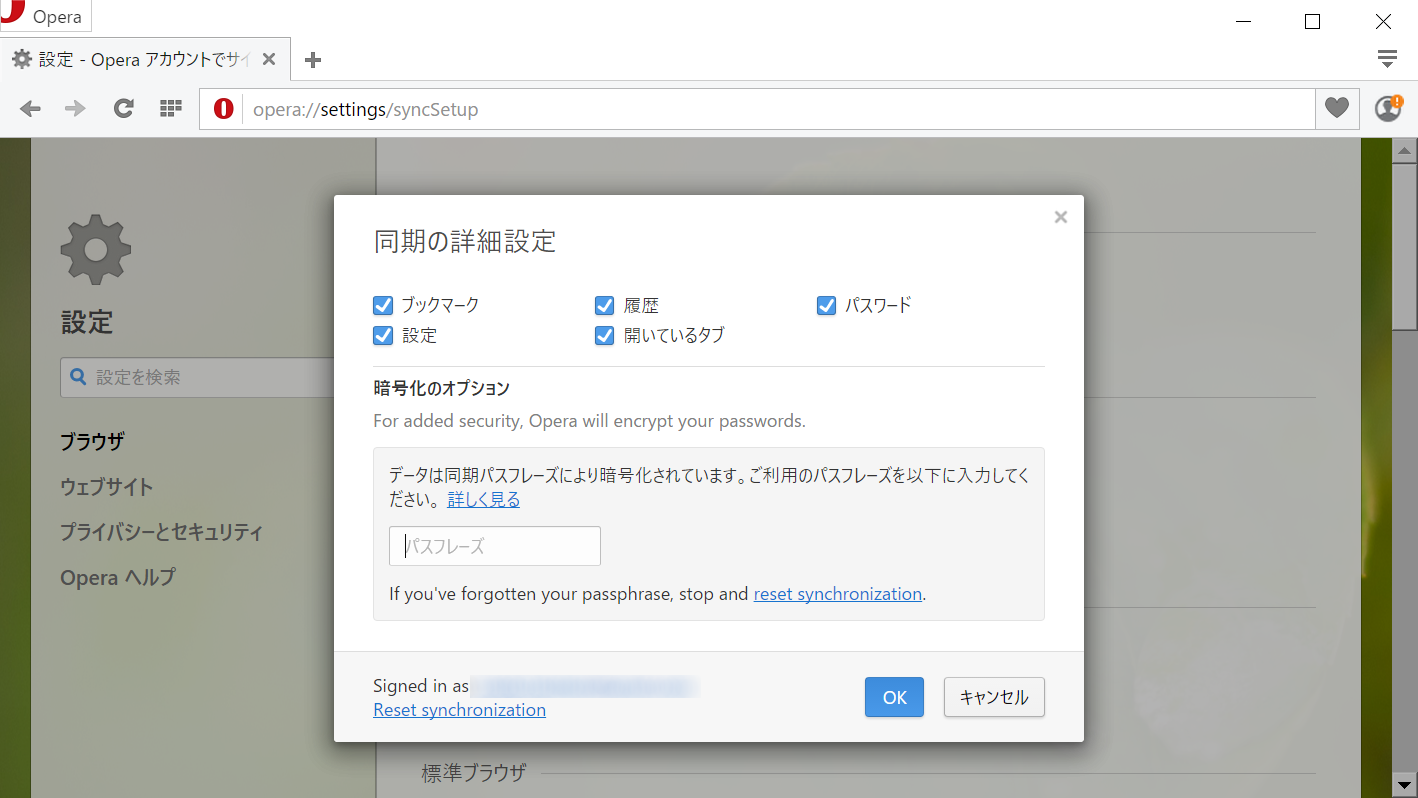Open Speed Dial via the grid icon
Screen dimensions: 1418x798
coord(170,108)
